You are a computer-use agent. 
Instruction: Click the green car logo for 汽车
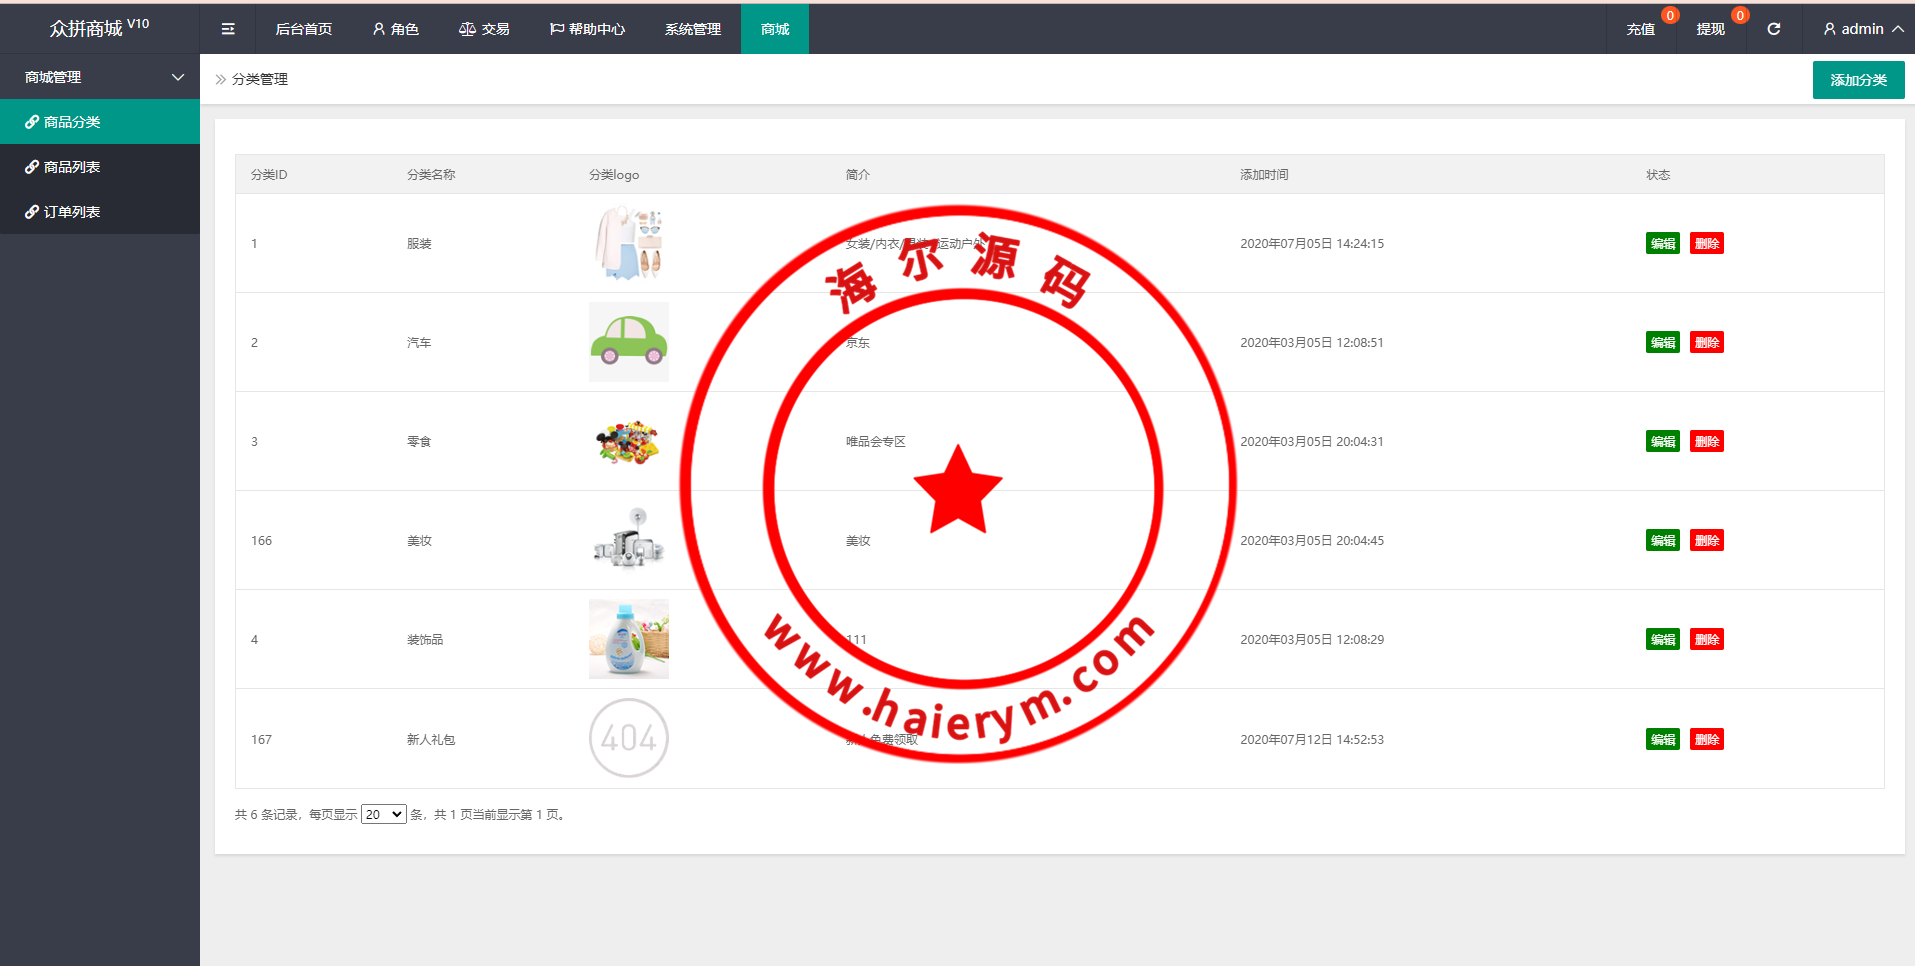[x=628, y=342]
